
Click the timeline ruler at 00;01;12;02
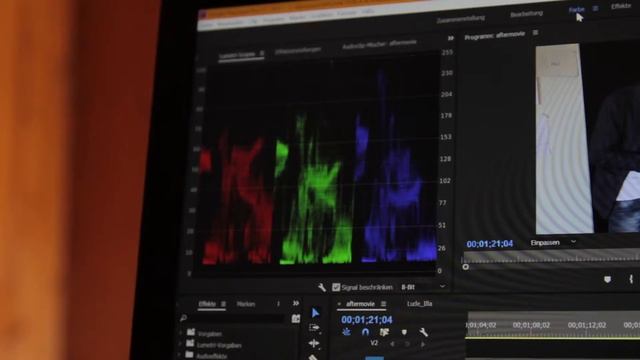click(587, 325)
